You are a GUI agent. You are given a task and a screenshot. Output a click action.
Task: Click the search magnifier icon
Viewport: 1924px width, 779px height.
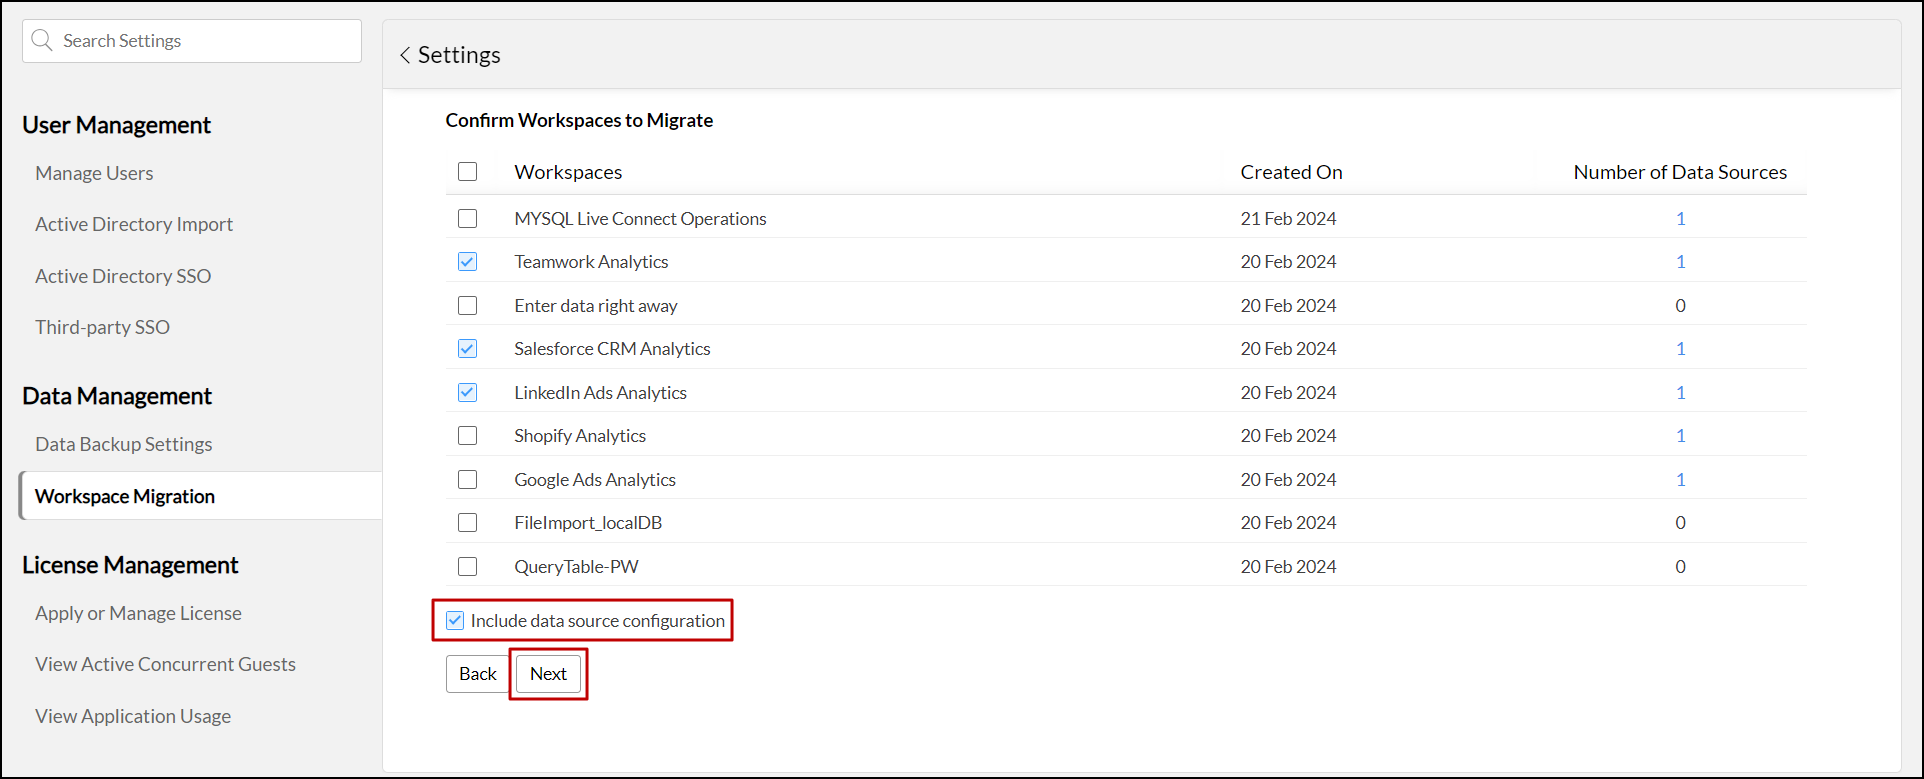[x=42, y=40]
